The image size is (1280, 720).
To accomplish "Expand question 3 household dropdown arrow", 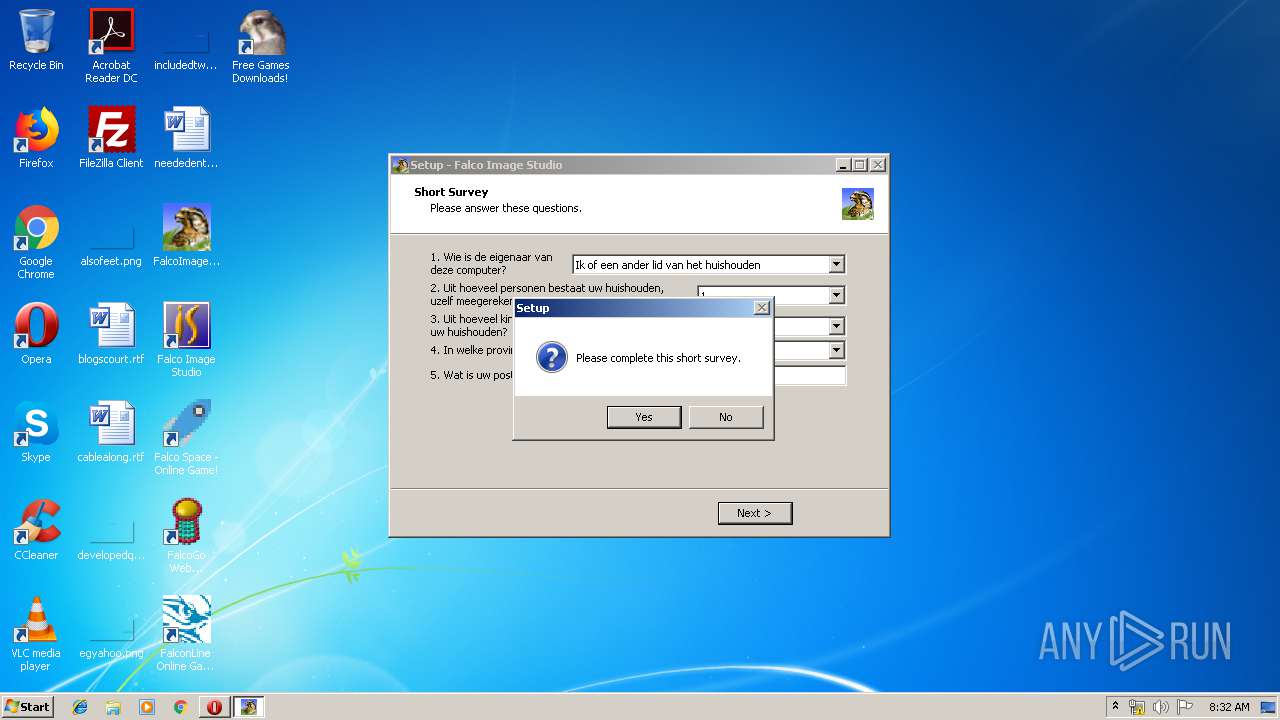I will tap(837, 326).
